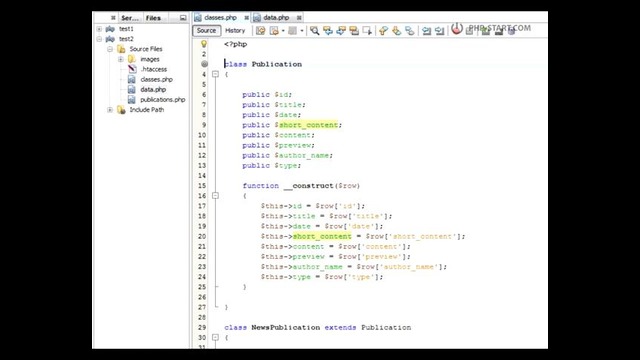Toggle Highlight Search in editor toolbar
640x360 pixels.
point(354,31)
